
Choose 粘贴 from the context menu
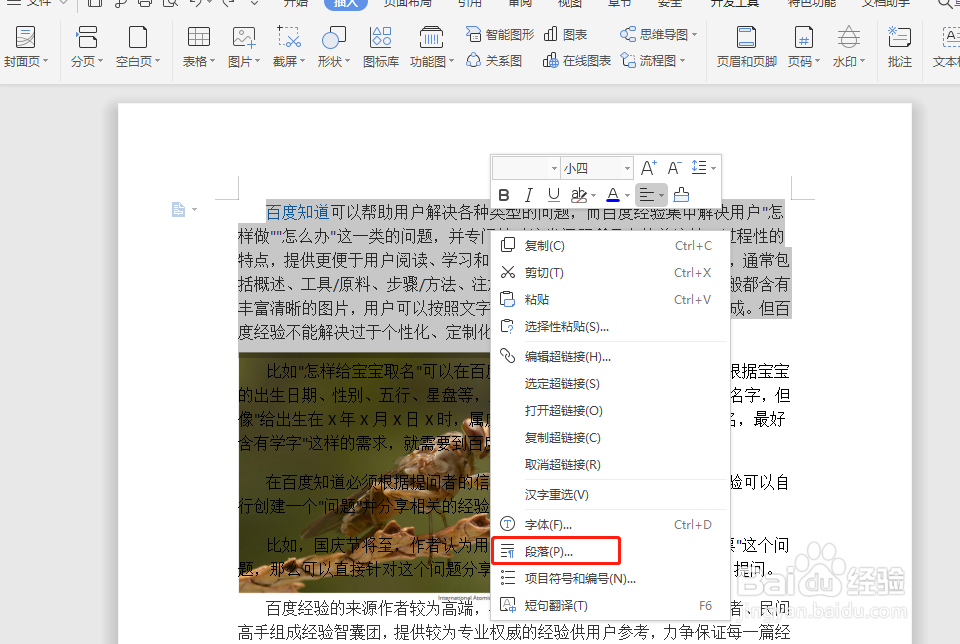pyautogui.click(x=610, y=299)
